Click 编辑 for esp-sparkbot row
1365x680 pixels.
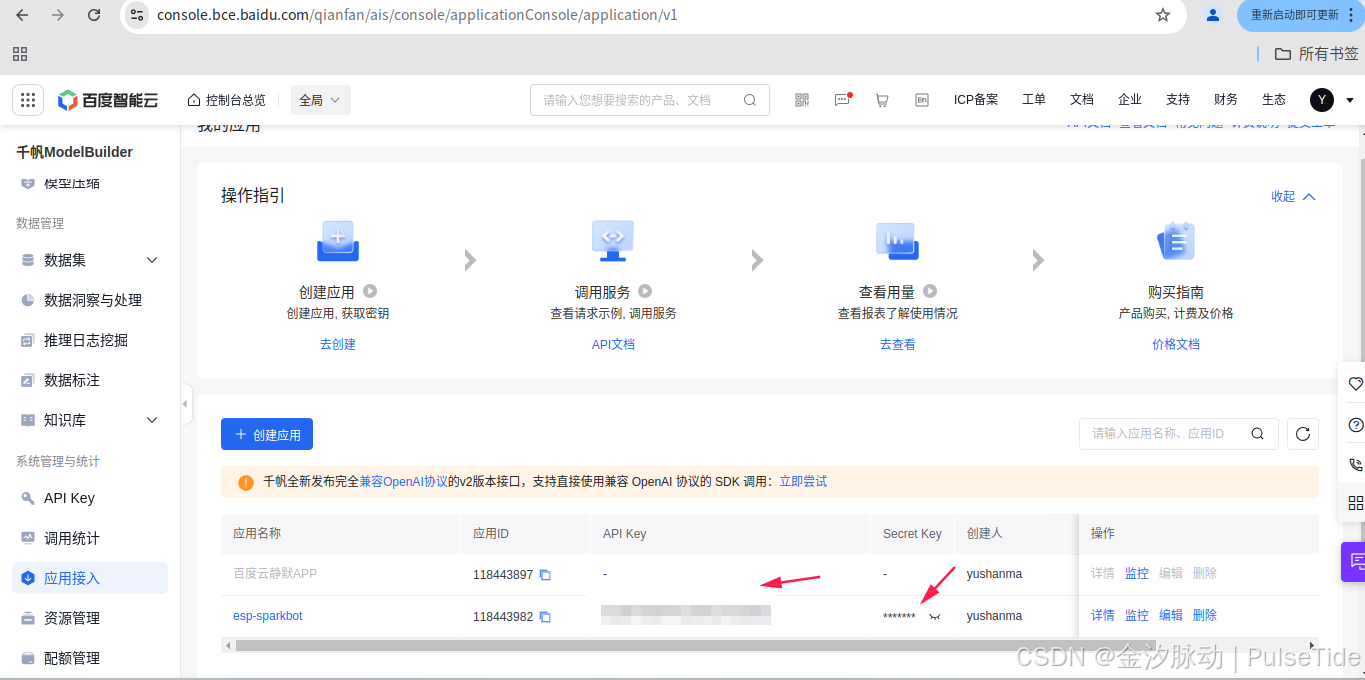tap(1171, 616)
